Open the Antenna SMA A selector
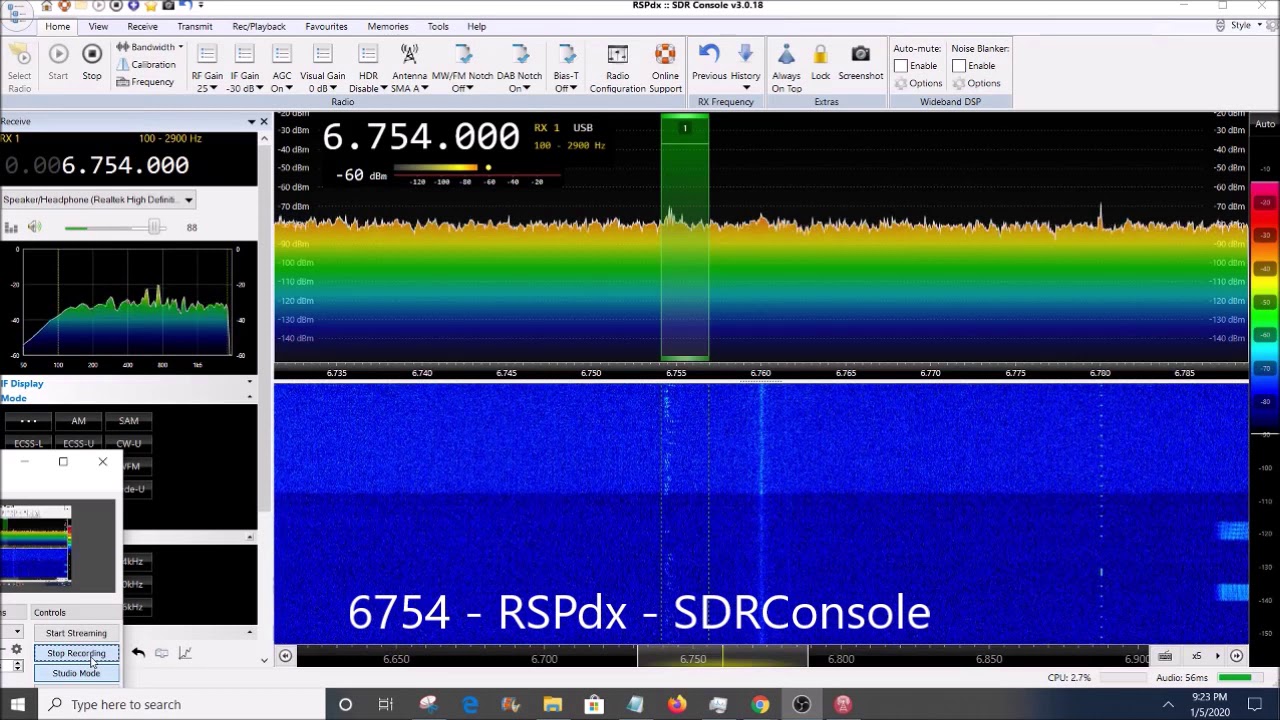The width and height of the screenshot is (1280, 720). click(x=409, y=70)
